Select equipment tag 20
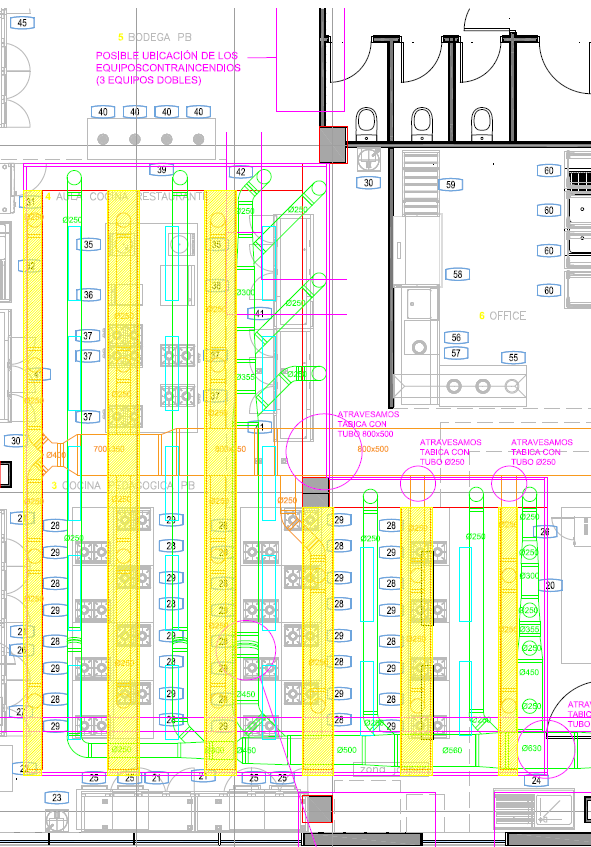 coord(550,586)
